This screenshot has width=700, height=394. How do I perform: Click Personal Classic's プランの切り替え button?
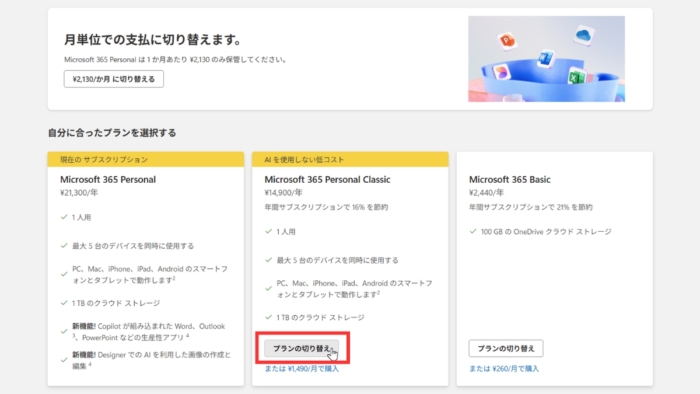301,348
